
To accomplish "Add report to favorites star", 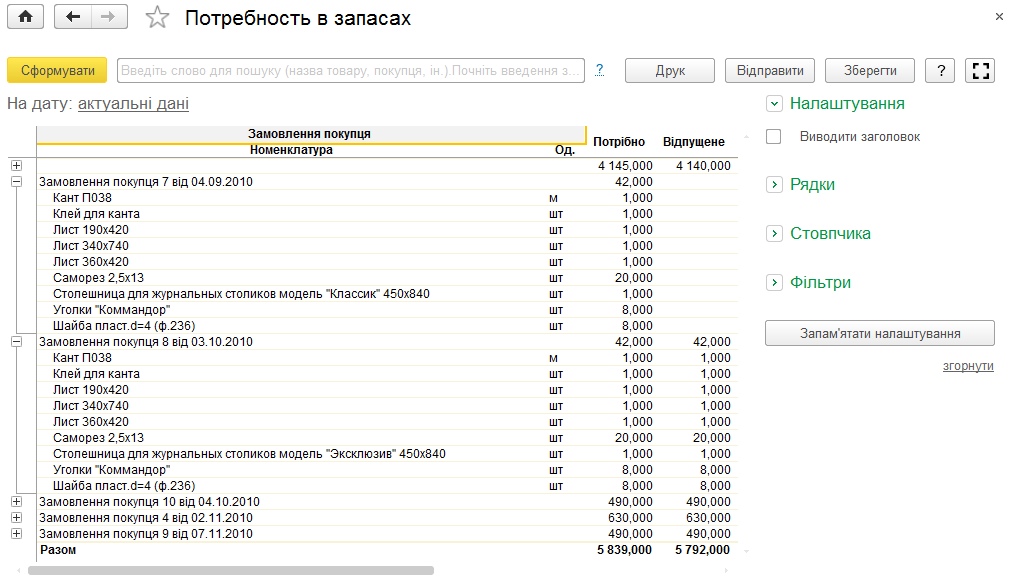I will 157,17.
